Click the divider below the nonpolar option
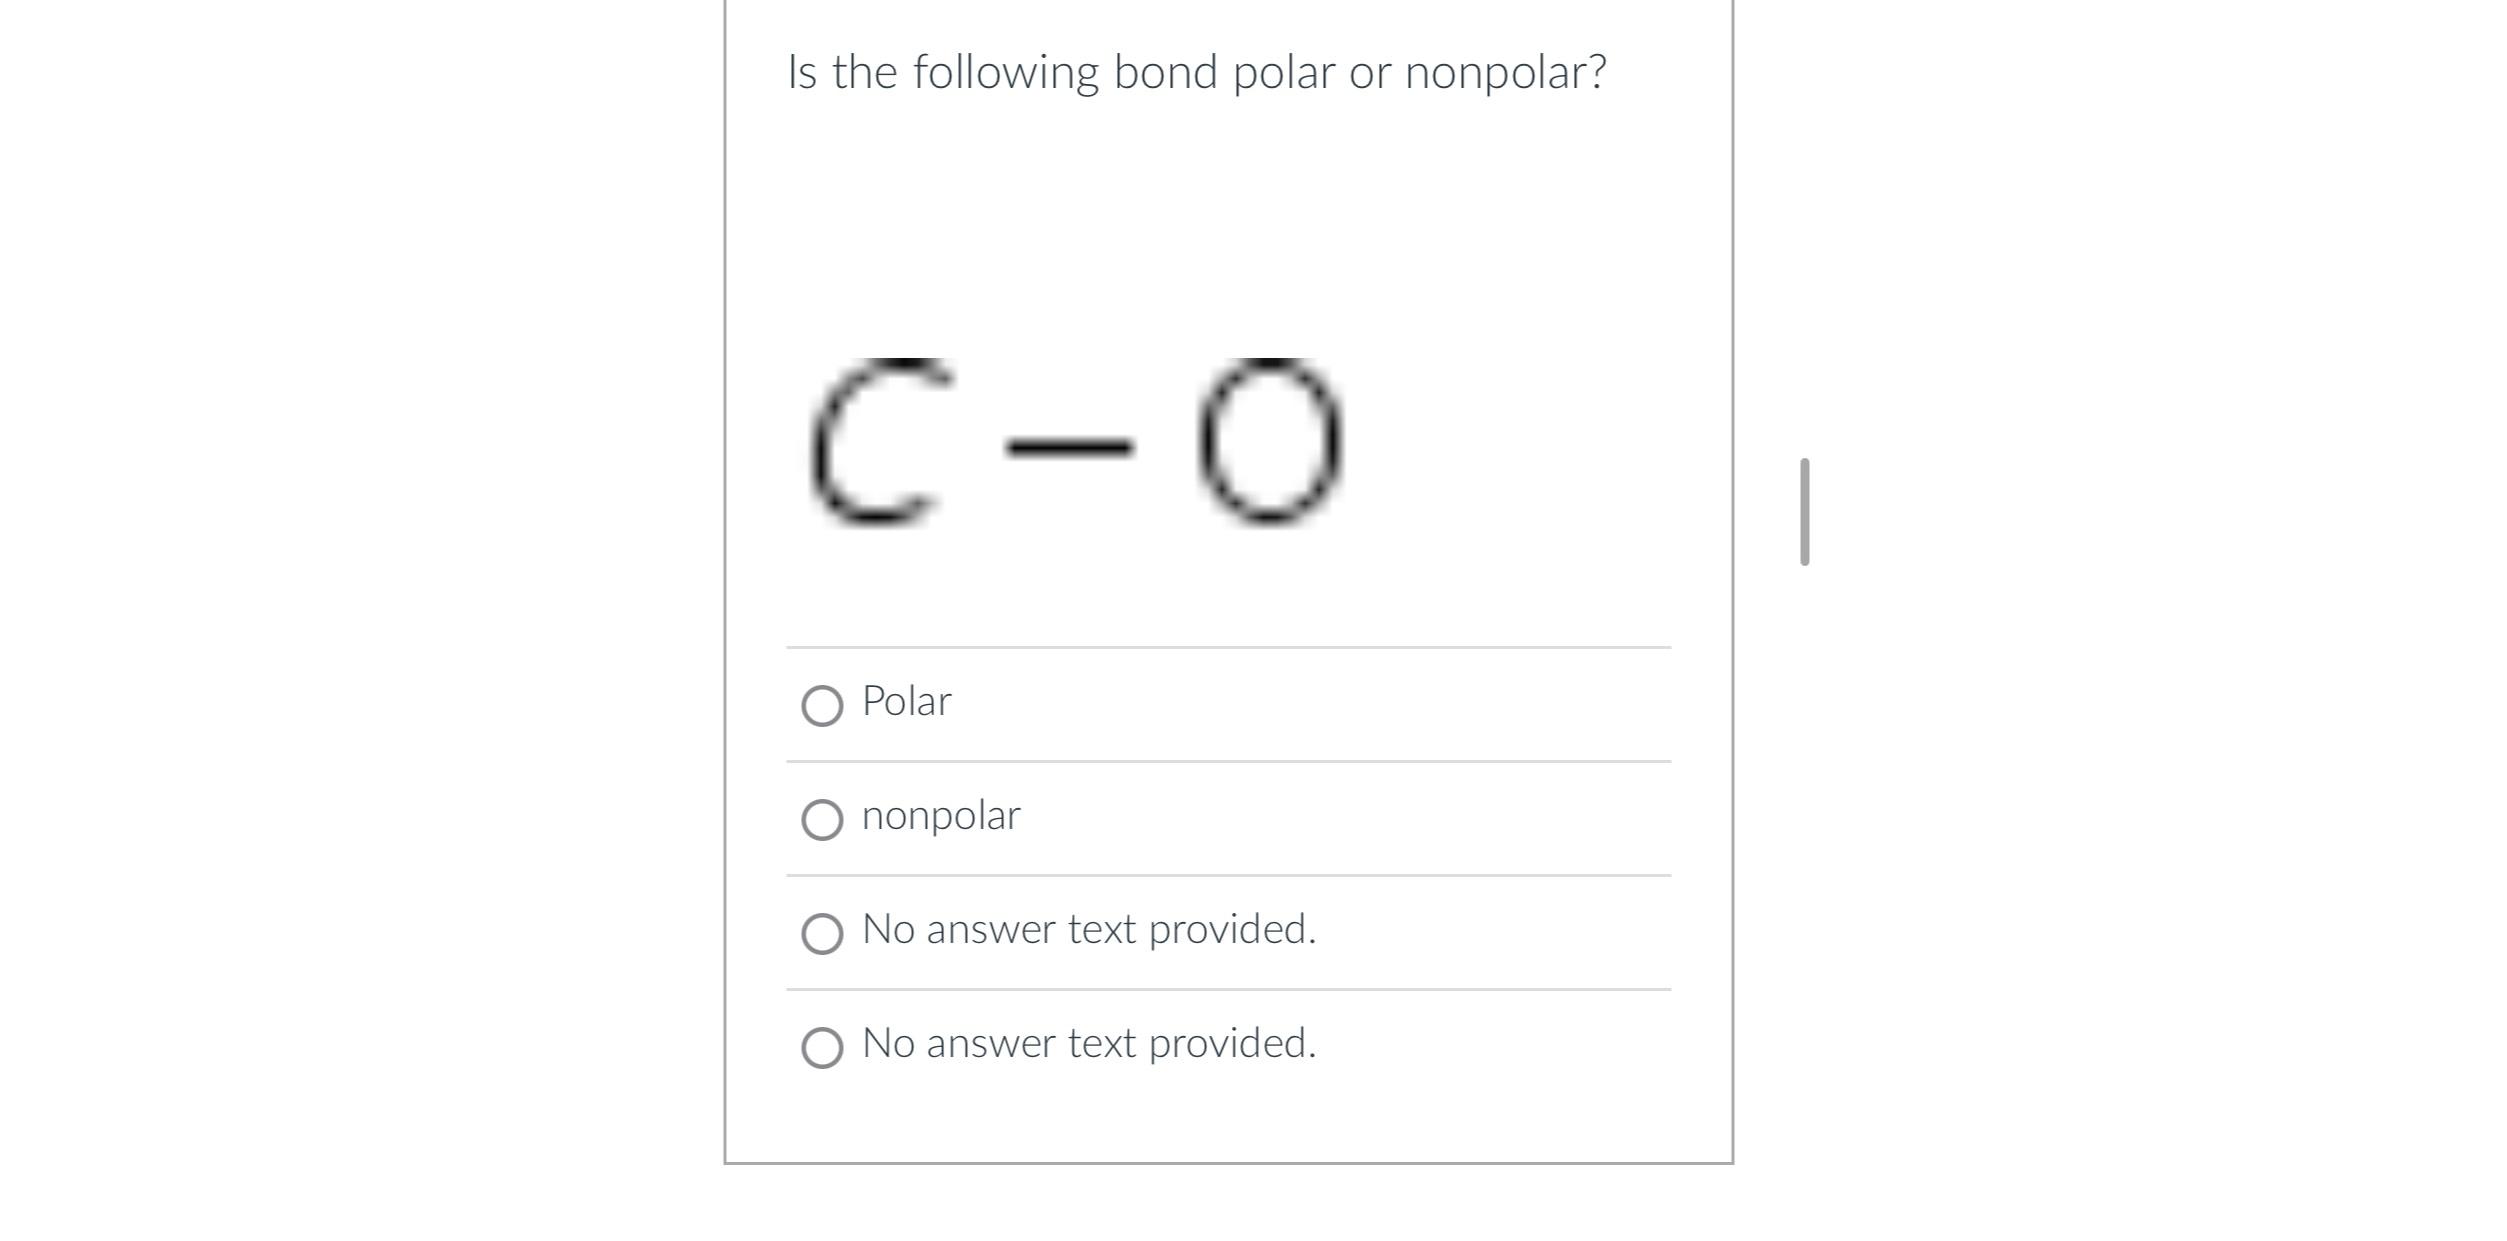The height and width of the screenshot is (1241, 2507). pos(1228,875)
